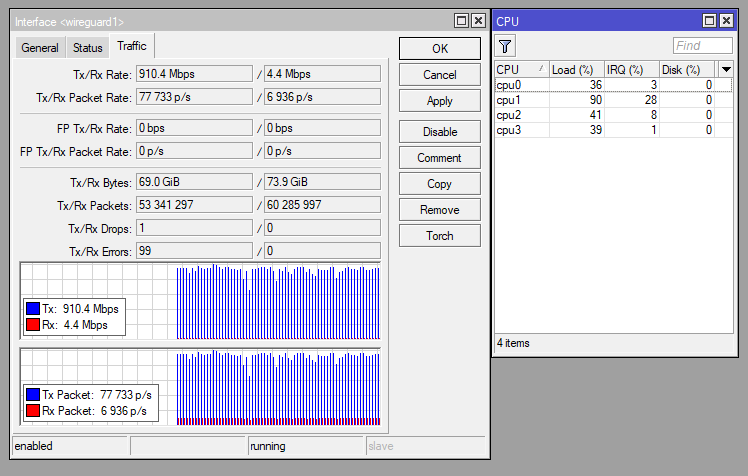Add a Comment to the interface

coord(439,158)
